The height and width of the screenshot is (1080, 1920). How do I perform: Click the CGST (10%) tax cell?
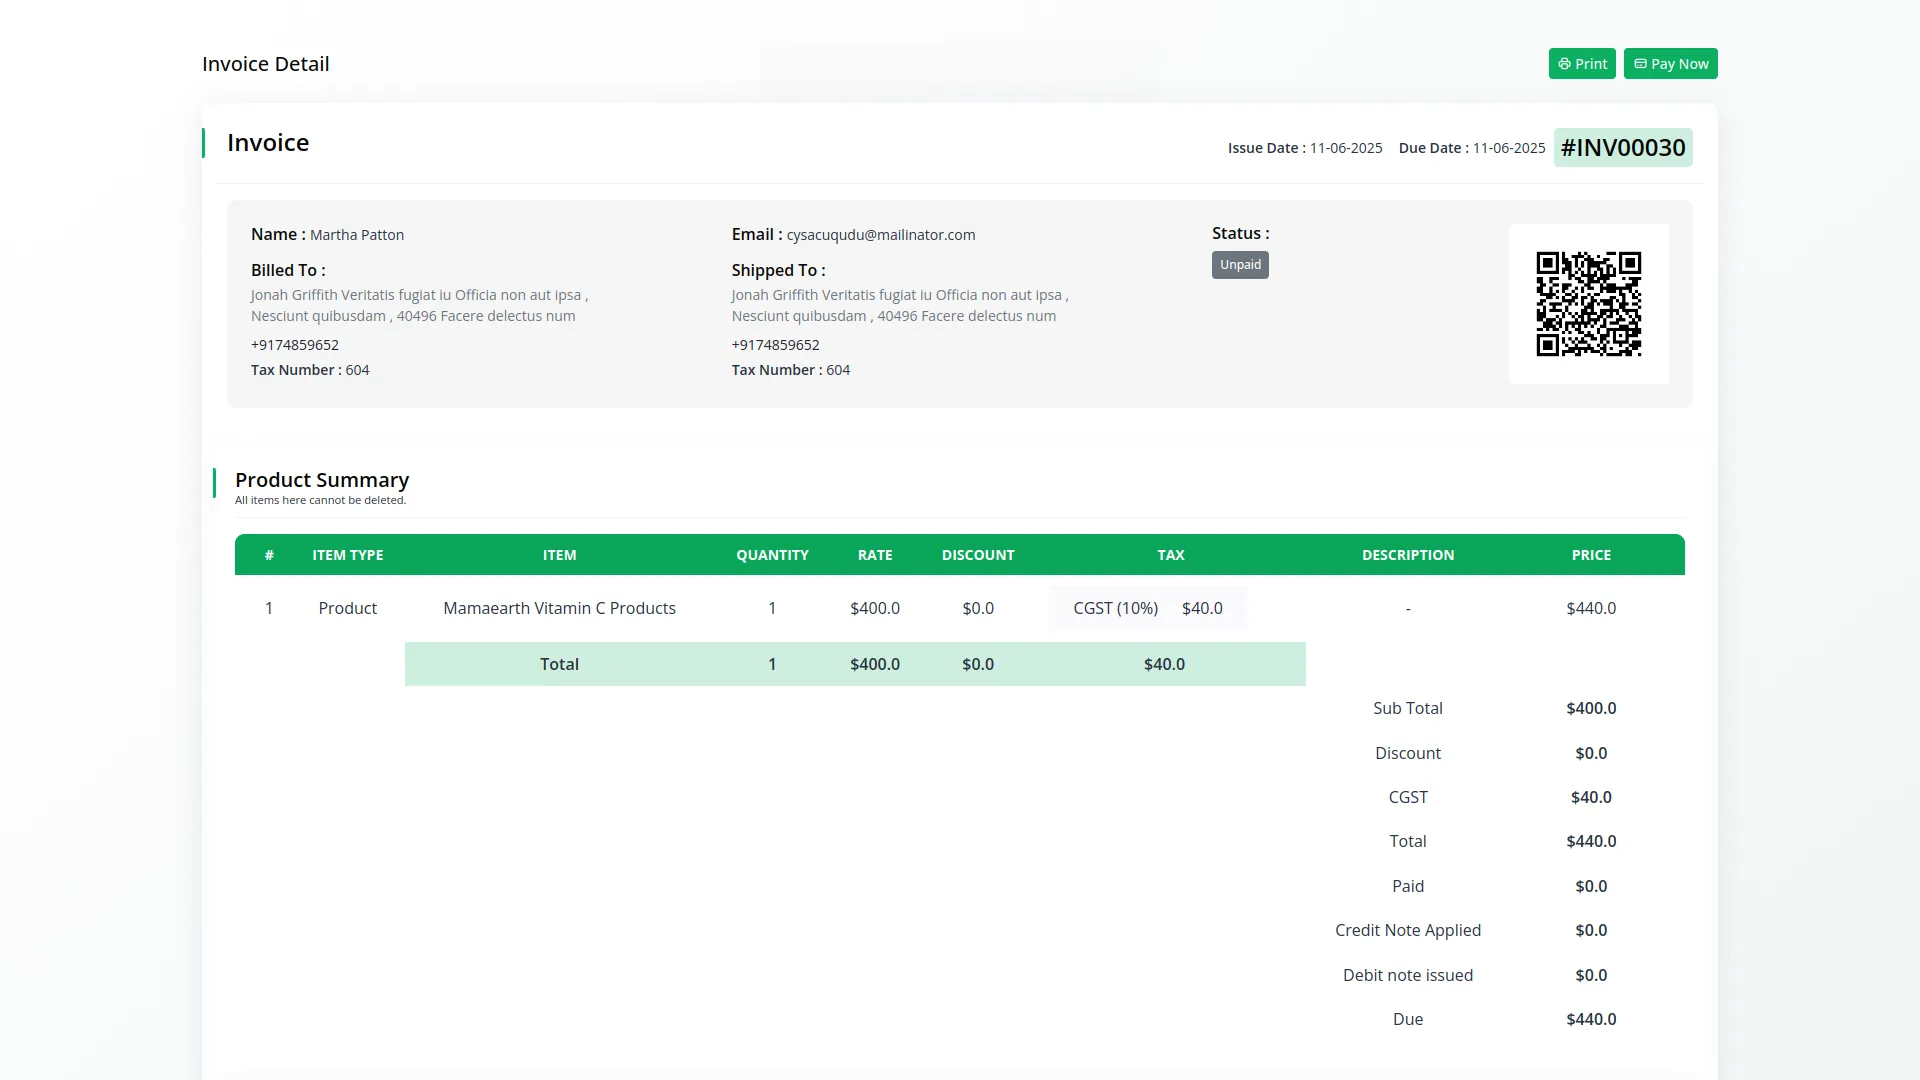(1115, 608)
